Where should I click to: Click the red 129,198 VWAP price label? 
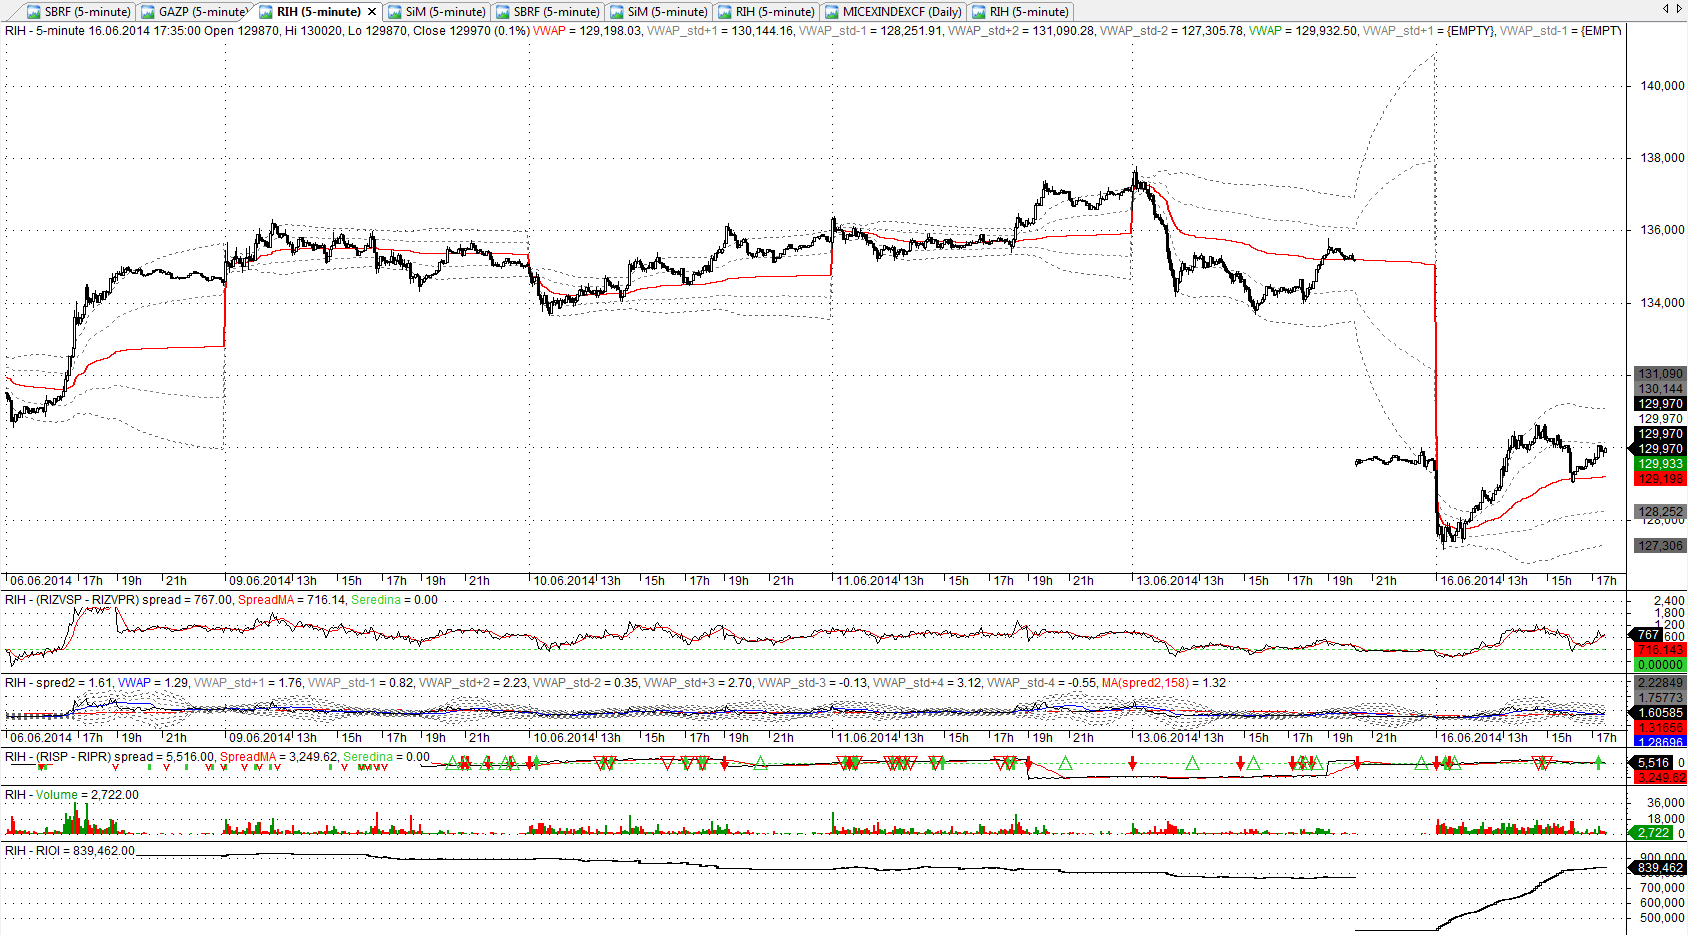(1660, 479)
